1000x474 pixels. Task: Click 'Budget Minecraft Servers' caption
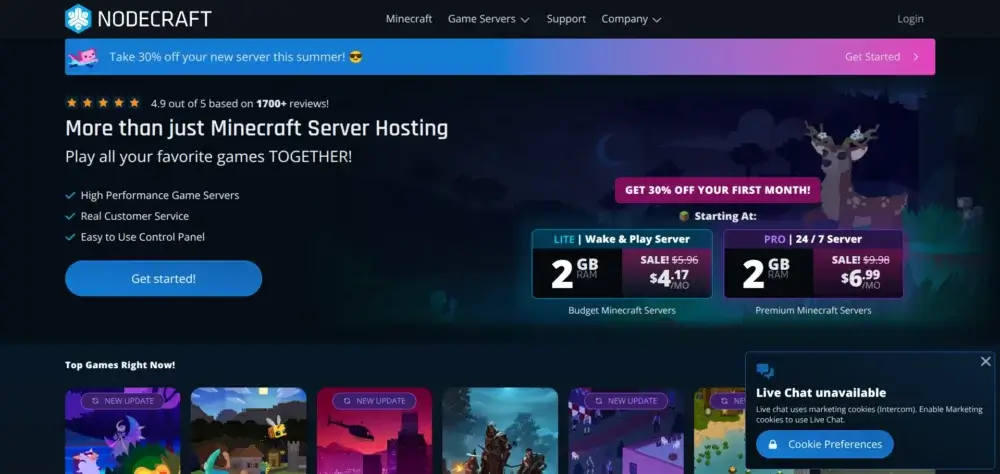[622, 311]
